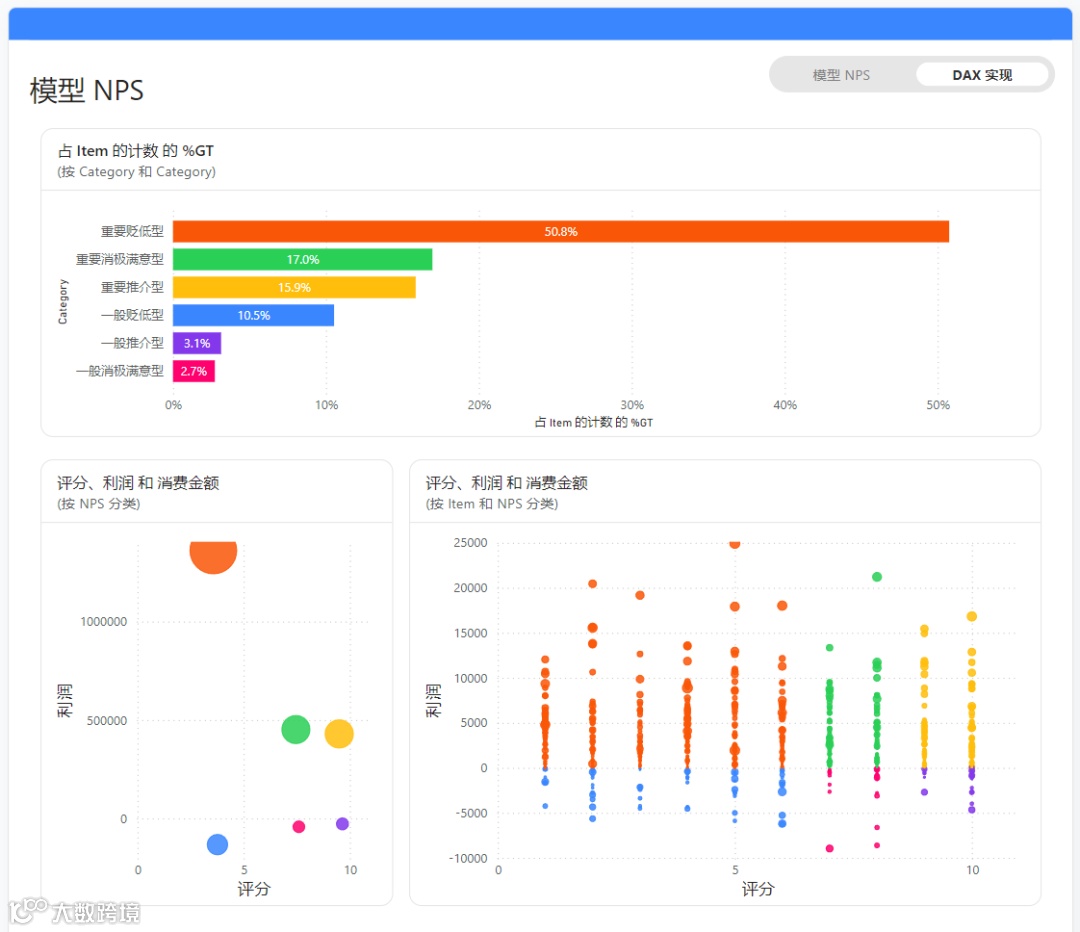The image size is (1080, 932).
Task: Click the 占 Item 的计数 的 %GT chart title
Action: pos(136,151)
